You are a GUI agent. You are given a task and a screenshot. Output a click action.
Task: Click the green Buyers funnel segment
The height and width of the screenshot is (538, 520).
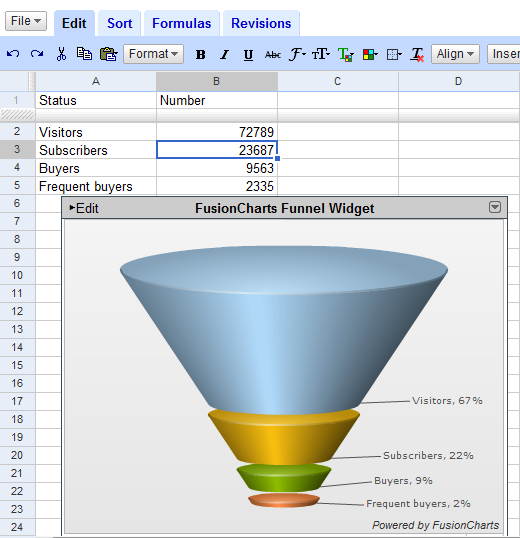(284, 478)
